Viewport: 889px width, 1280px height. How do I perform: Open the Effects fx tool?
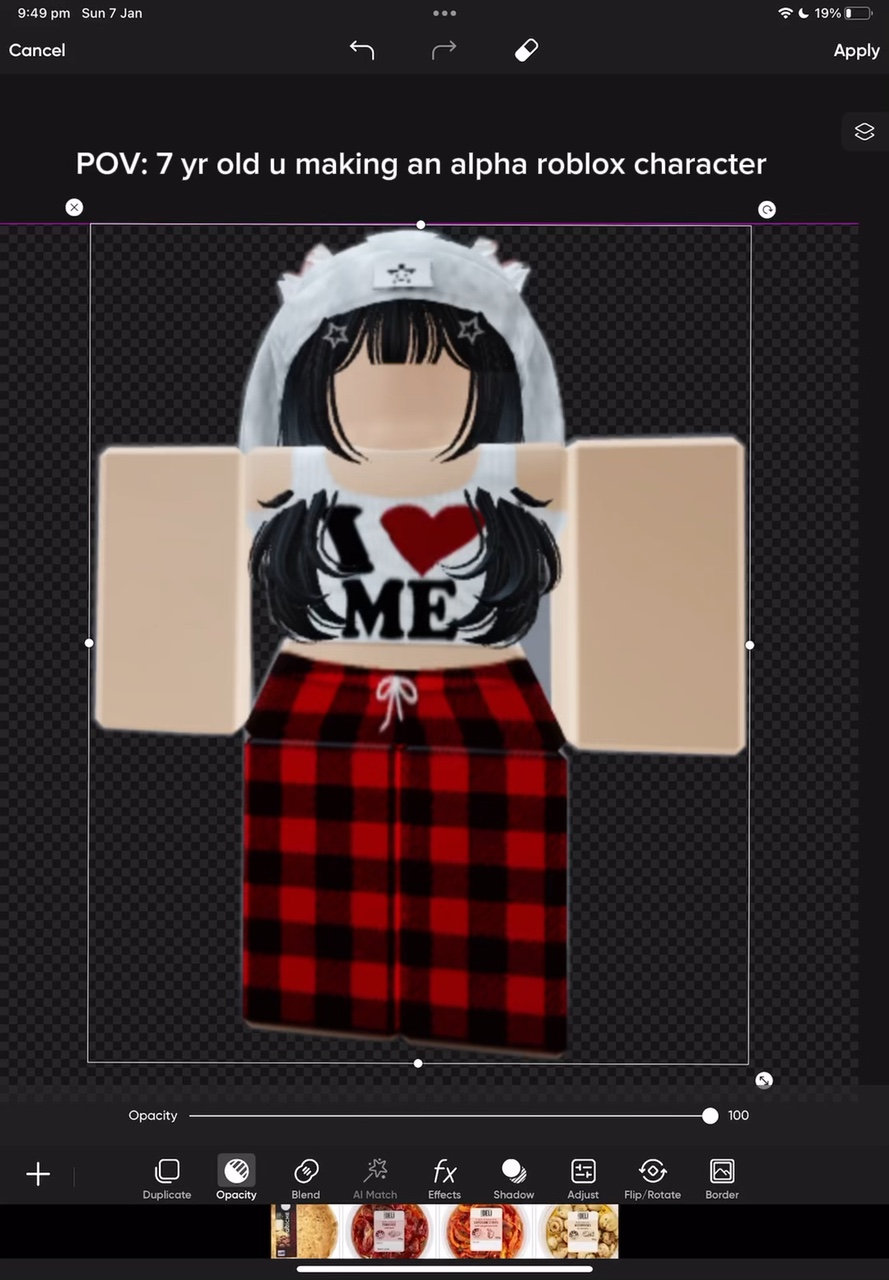pyautogui.click(x=444, y=1178)
